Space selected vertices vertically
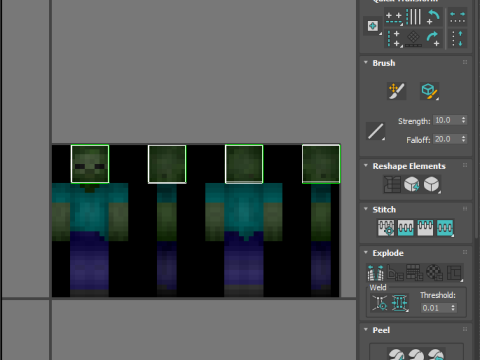This screenshot has width=480, height=360. tap(457, 39)
